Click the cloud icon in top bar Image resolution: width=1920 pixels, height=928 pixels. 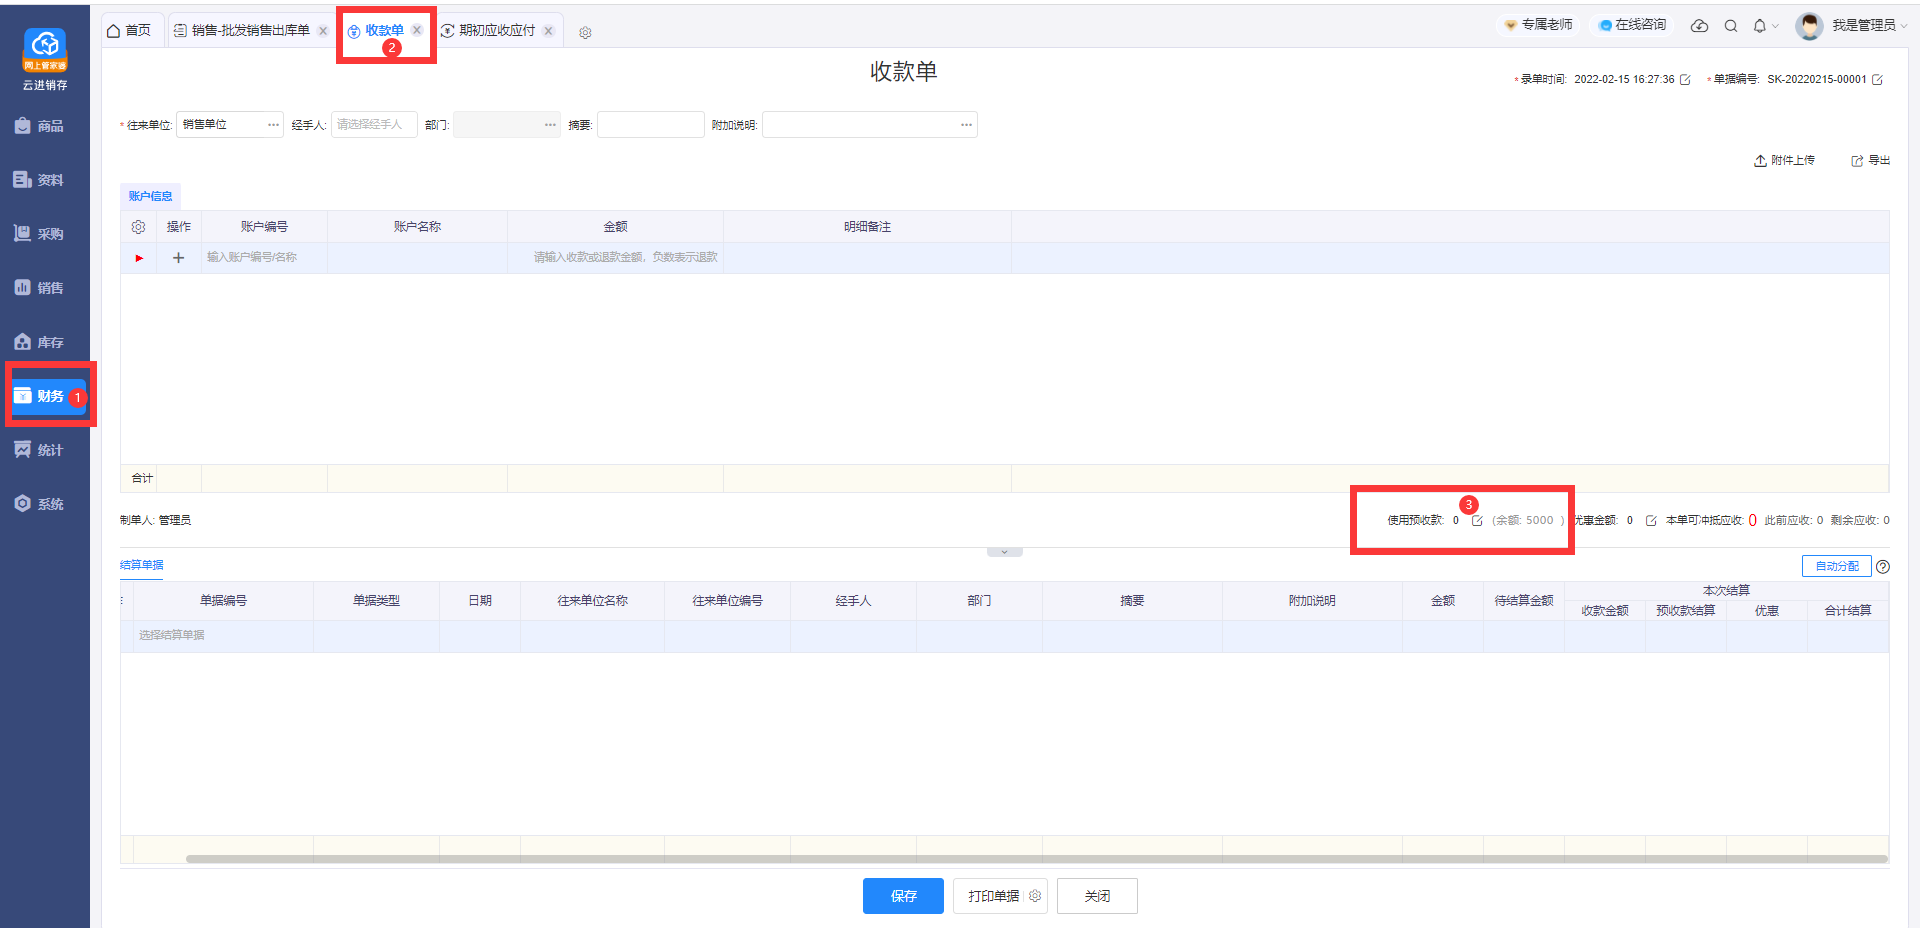click(1699, 26)
